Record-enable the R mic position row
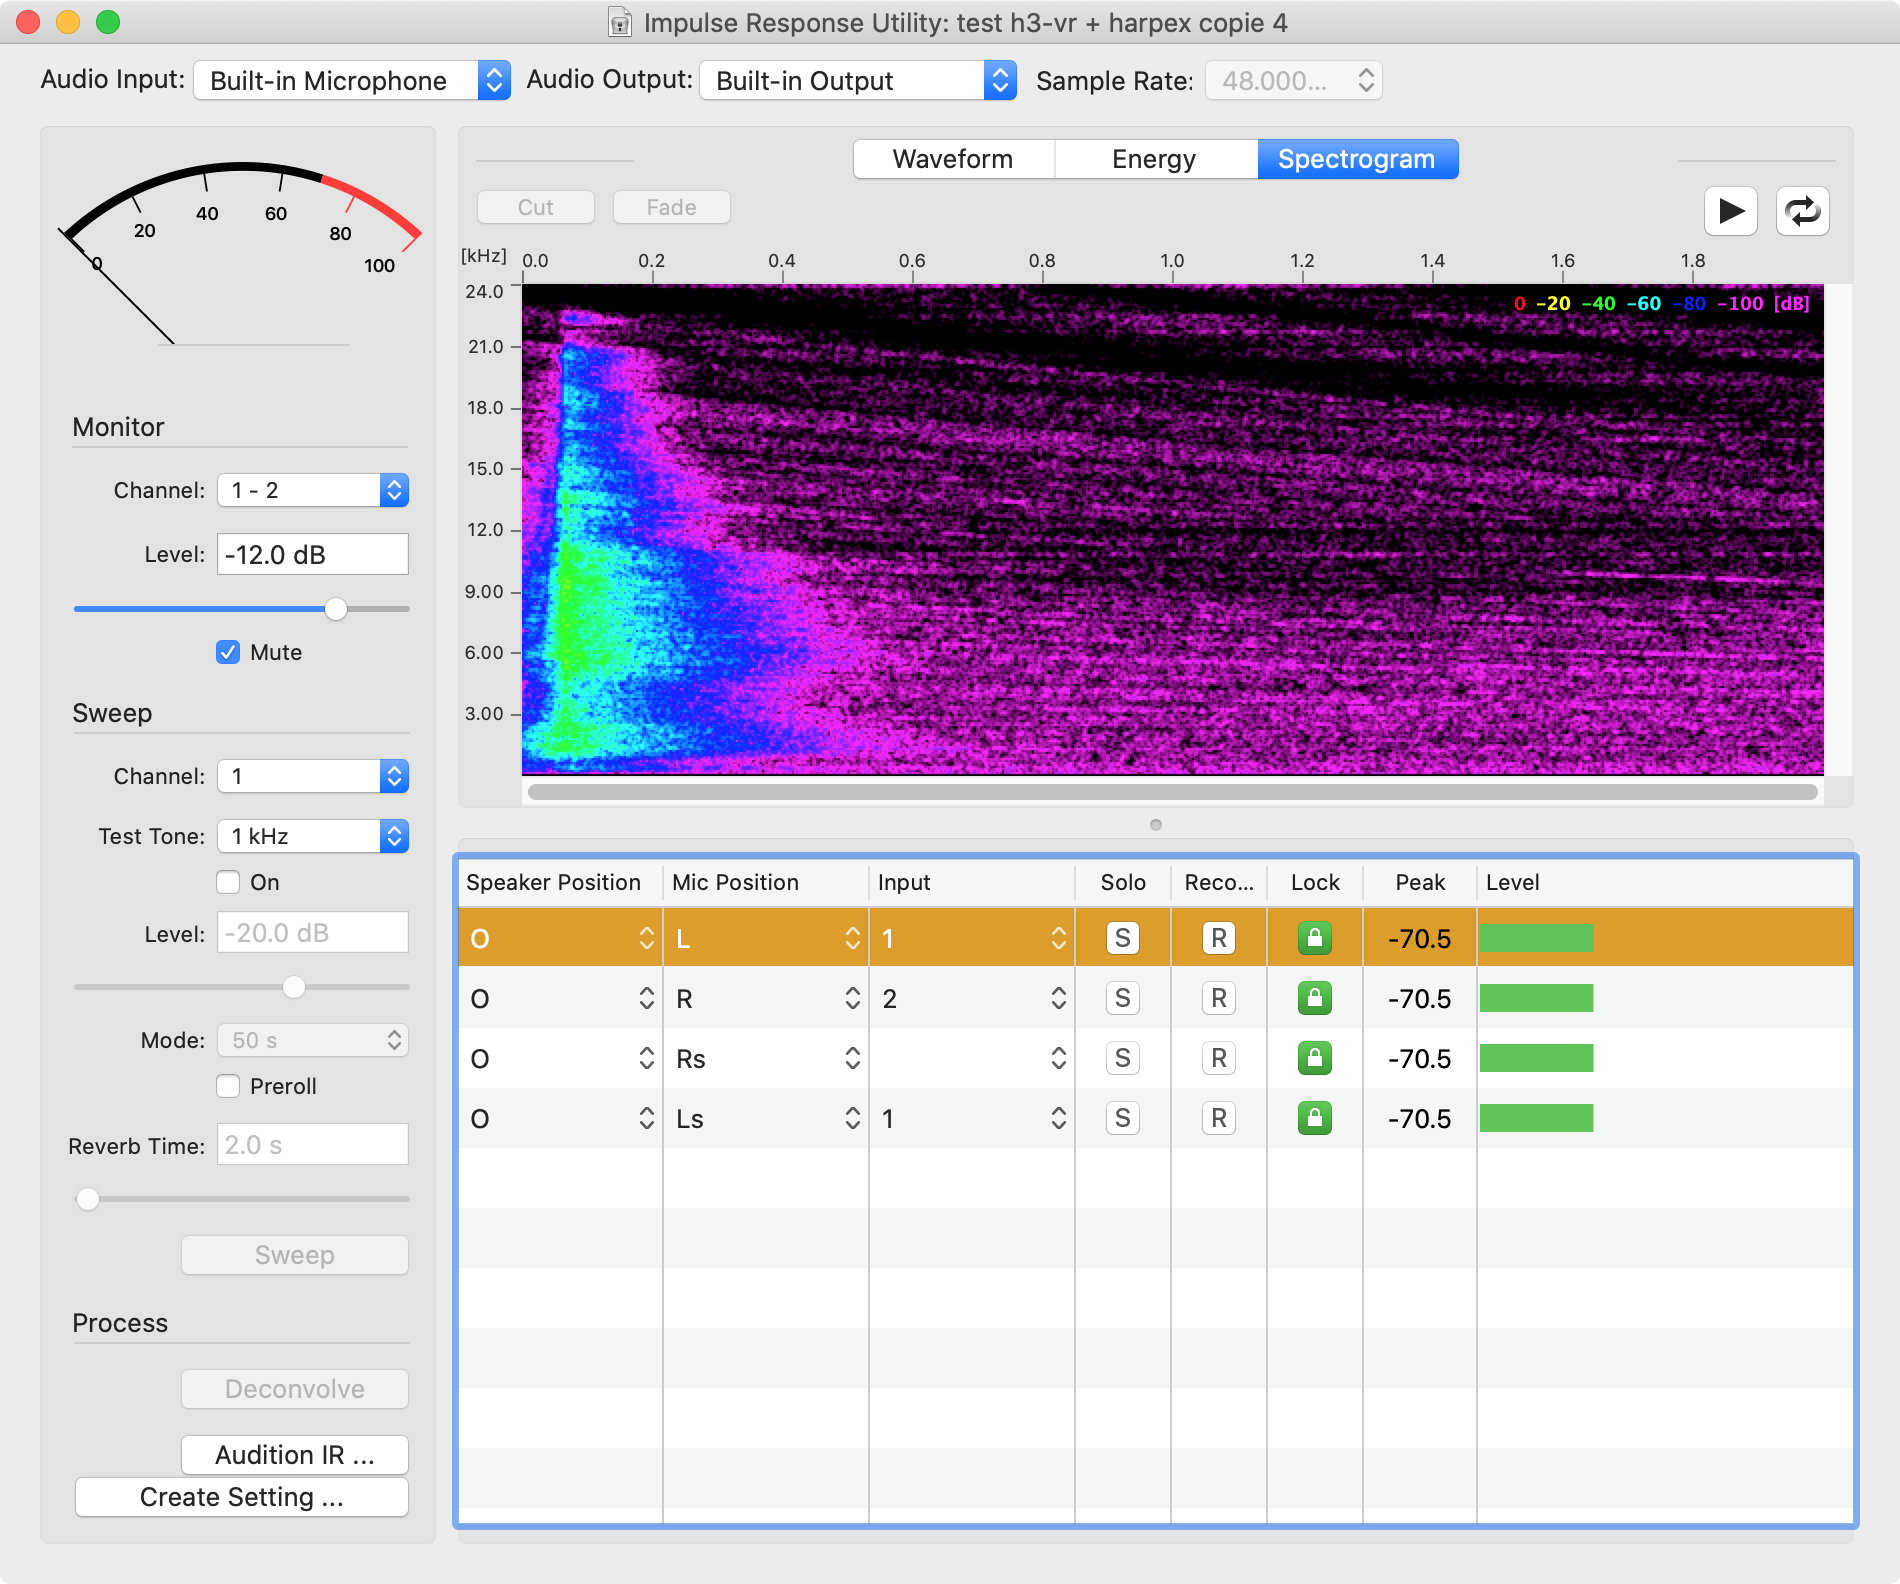The image size is (1900, 1584). 1218,998
